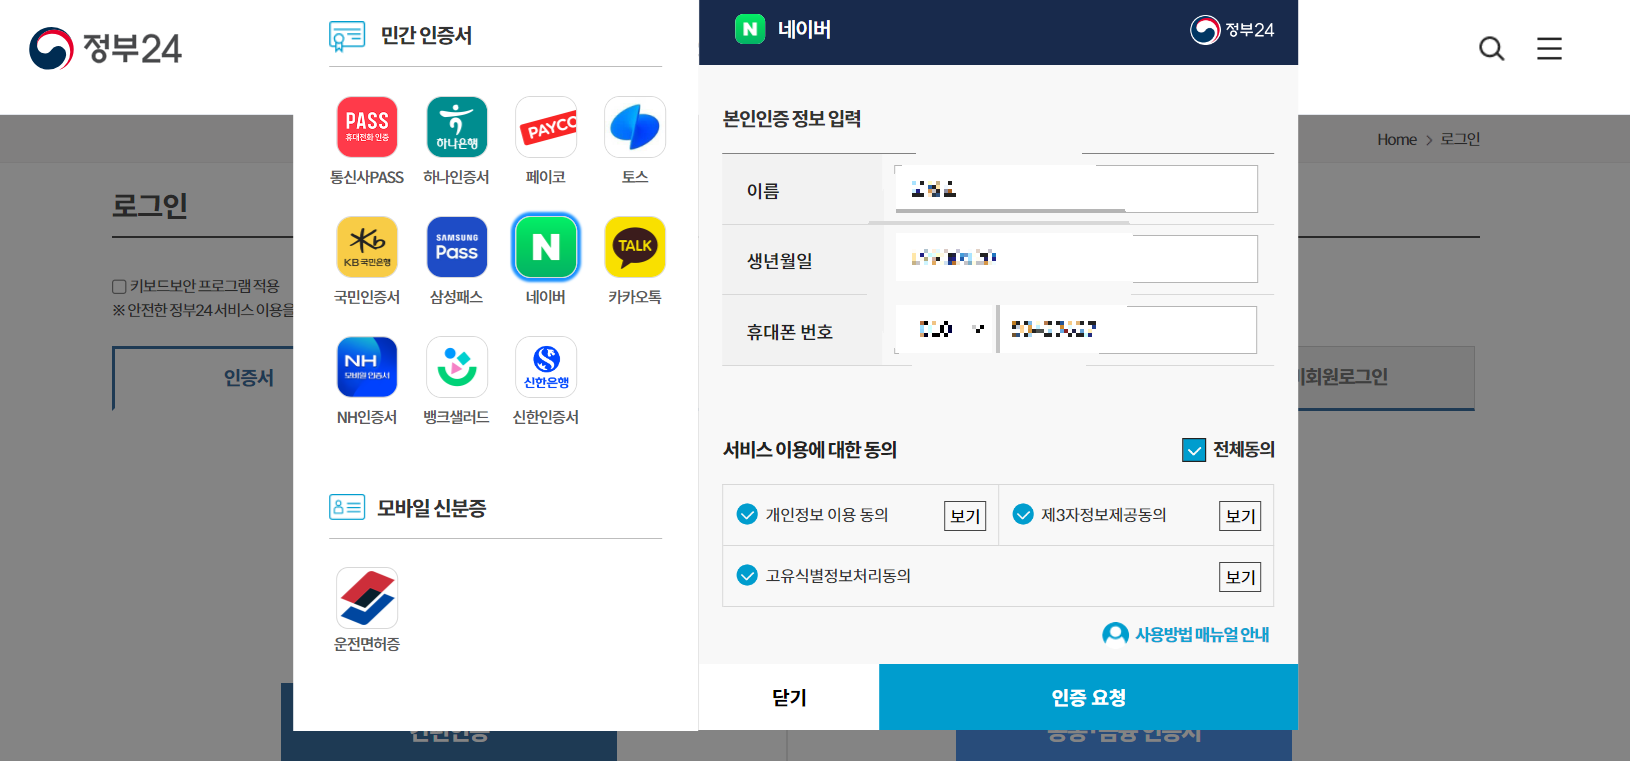Image resolution: width=1630 pixels, height=761 pixels.
Task: Select the 통신사PASS certificate icon
Action: (367, 127)
